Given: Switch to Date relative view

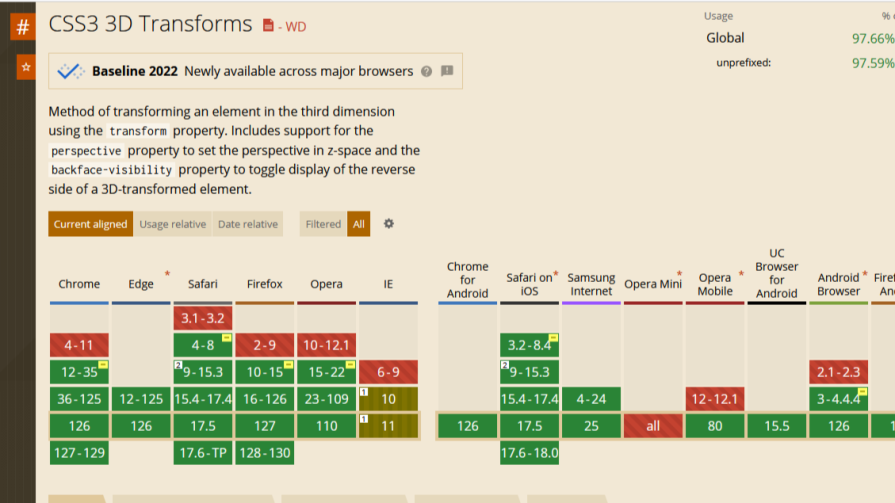Looking at the screenshot, I should pyautogui.click(x=248, y=224).
